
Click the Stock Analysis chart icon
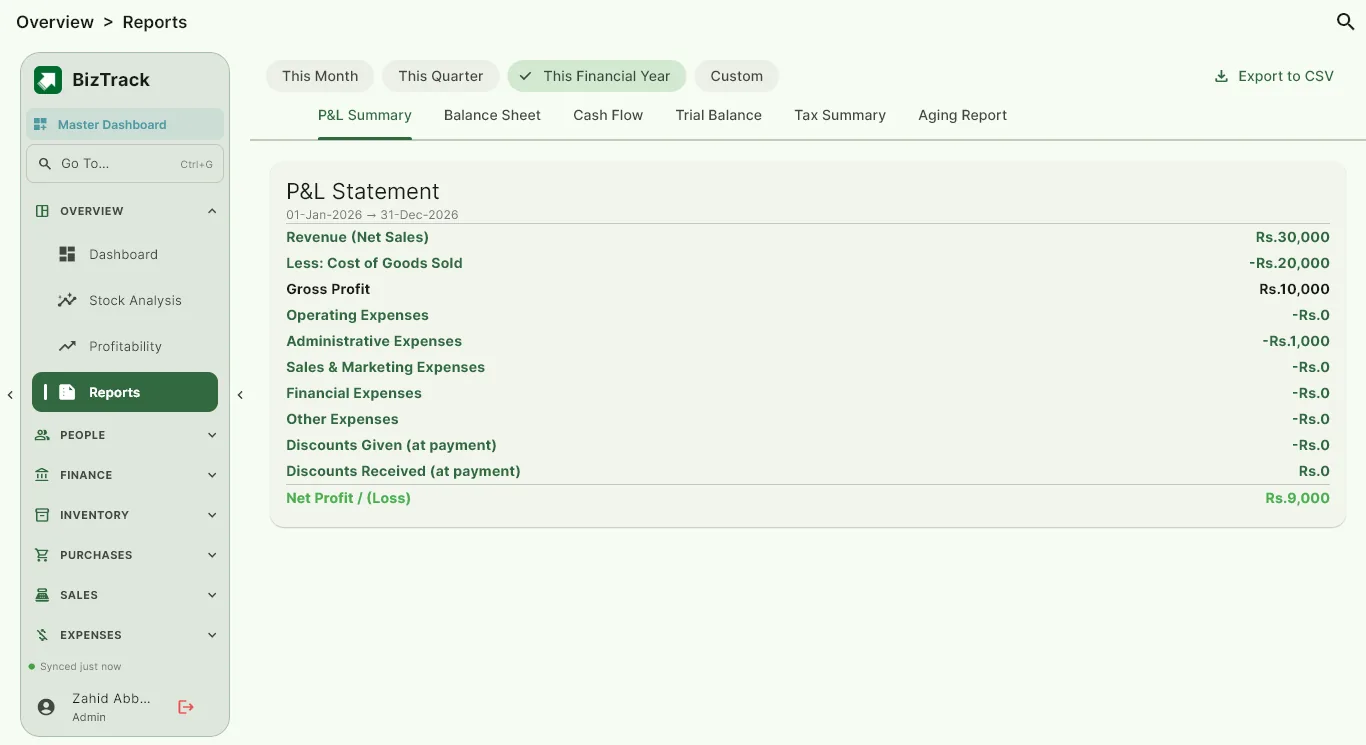point(67,300)
